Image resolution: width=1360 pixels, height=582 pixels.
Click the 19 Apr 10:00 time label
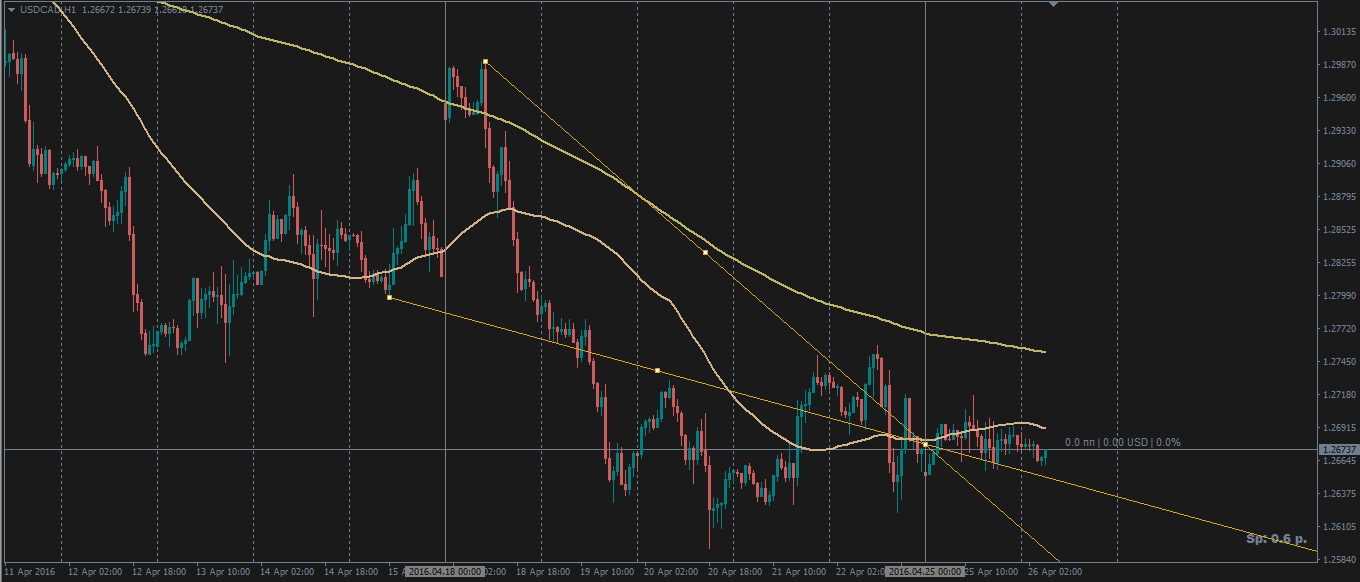click(x=607, y=572)
